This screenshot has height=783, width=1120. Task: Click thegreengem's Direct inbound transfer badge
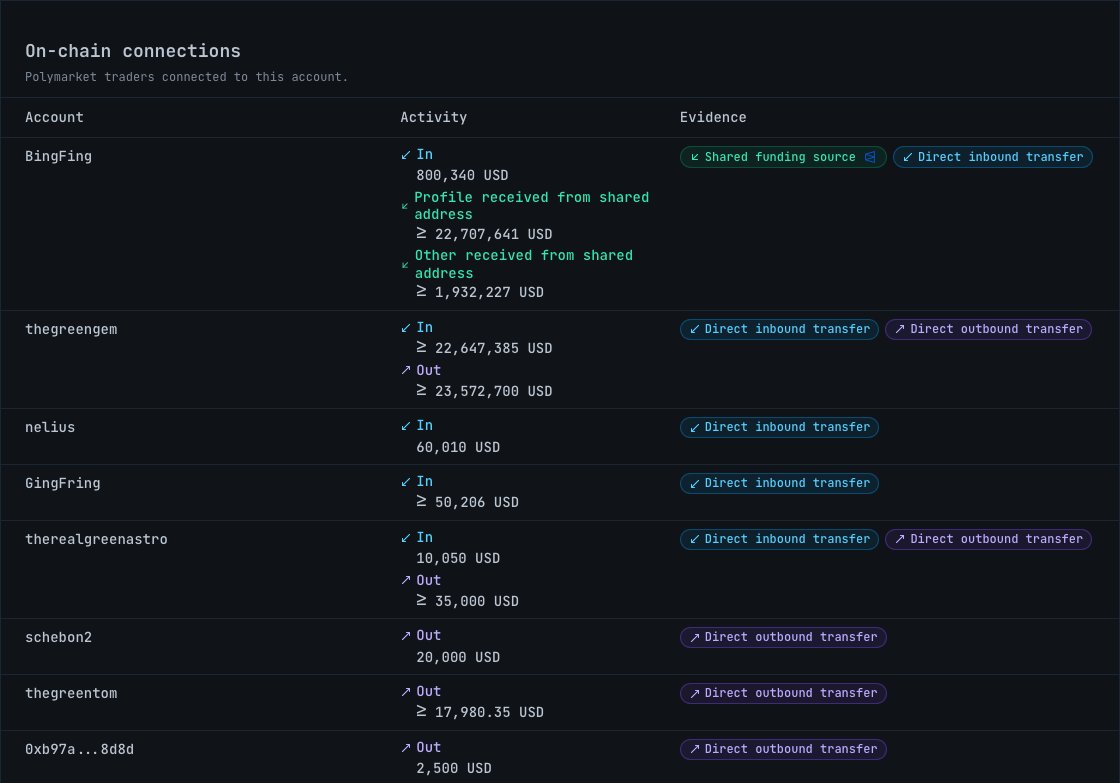pos(779,329)
